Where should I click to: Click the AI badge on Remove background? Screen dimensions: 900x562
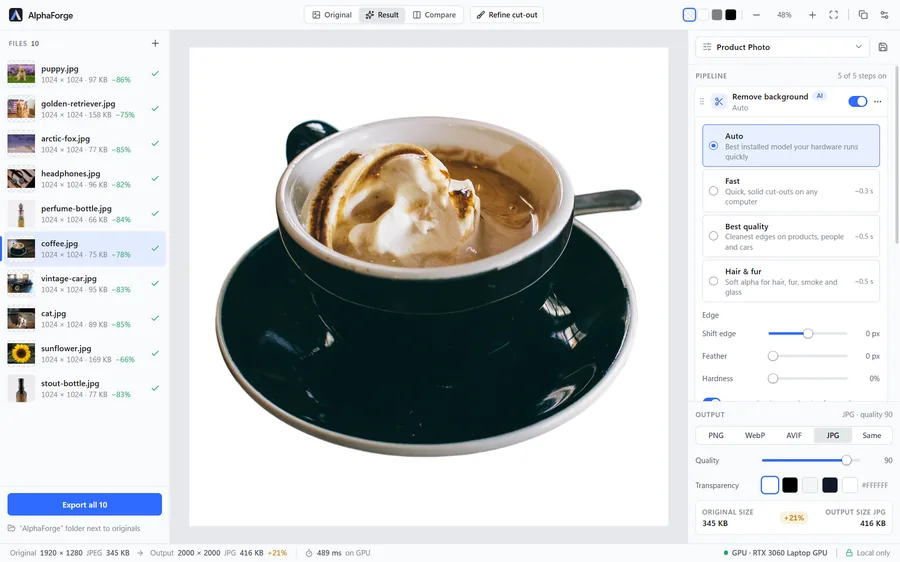pyautogui.click(x=820, y=96)
